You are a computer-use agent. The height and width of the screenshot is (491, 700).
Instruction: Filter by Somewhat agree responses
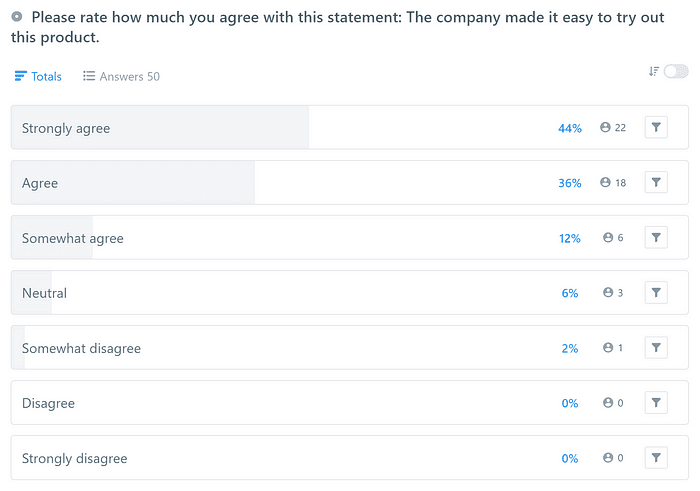point(656,238)
